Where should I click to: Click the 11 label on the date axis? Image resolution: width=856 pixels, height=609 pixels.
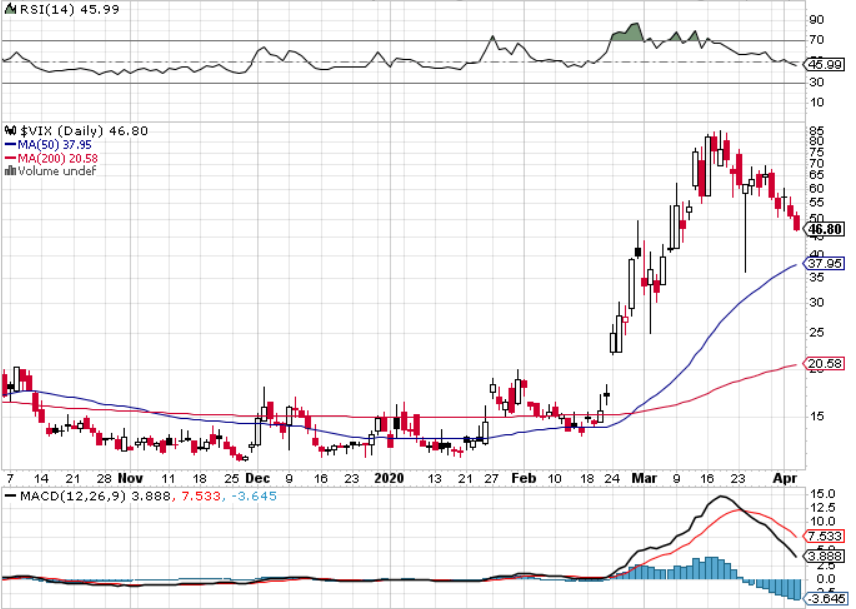(x=168, y=479)
